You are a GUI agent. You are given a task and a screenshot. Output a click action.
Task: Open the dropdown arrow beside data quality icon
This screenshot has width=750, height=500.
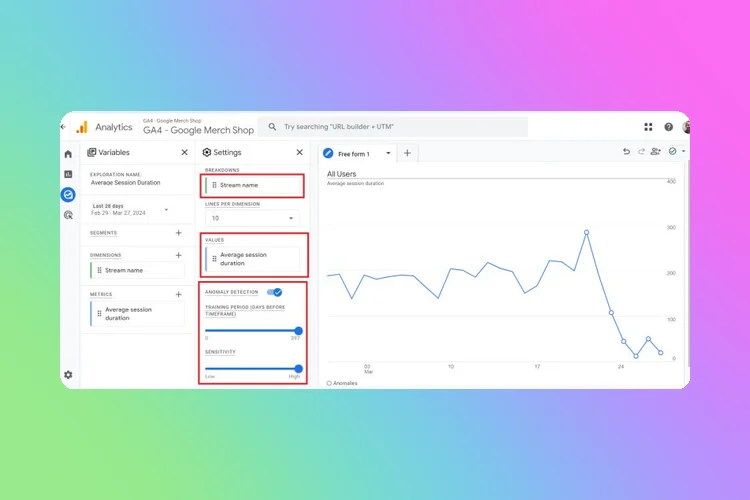[684, 151]
